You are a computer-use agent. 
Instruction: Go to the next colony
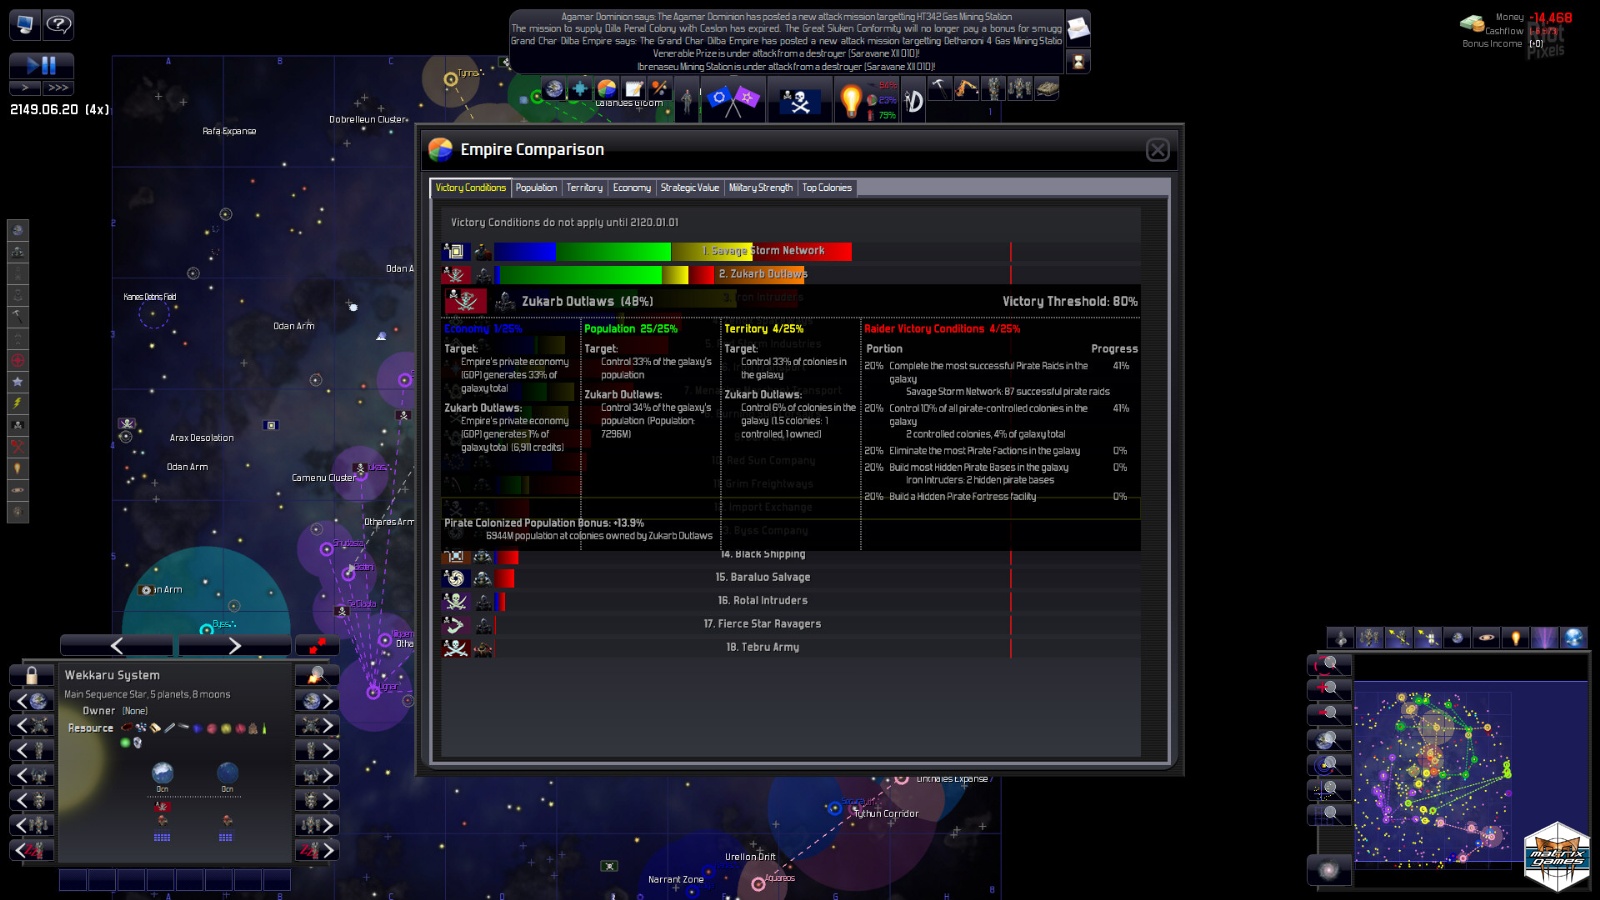point(318,701)
